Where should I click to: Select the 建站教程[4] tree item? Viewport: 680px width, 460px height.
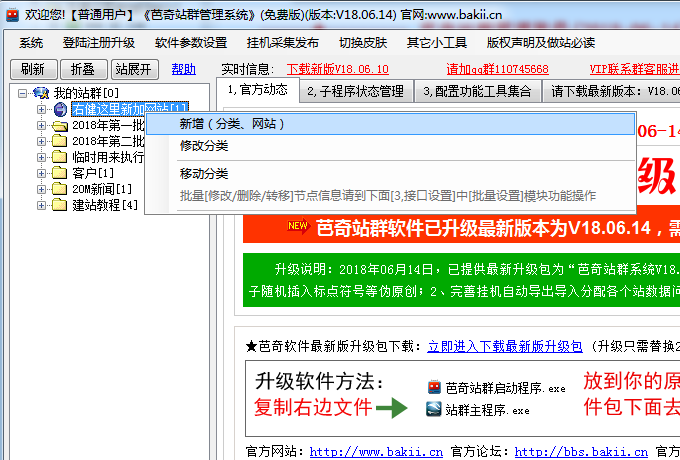tap(105, 205)
